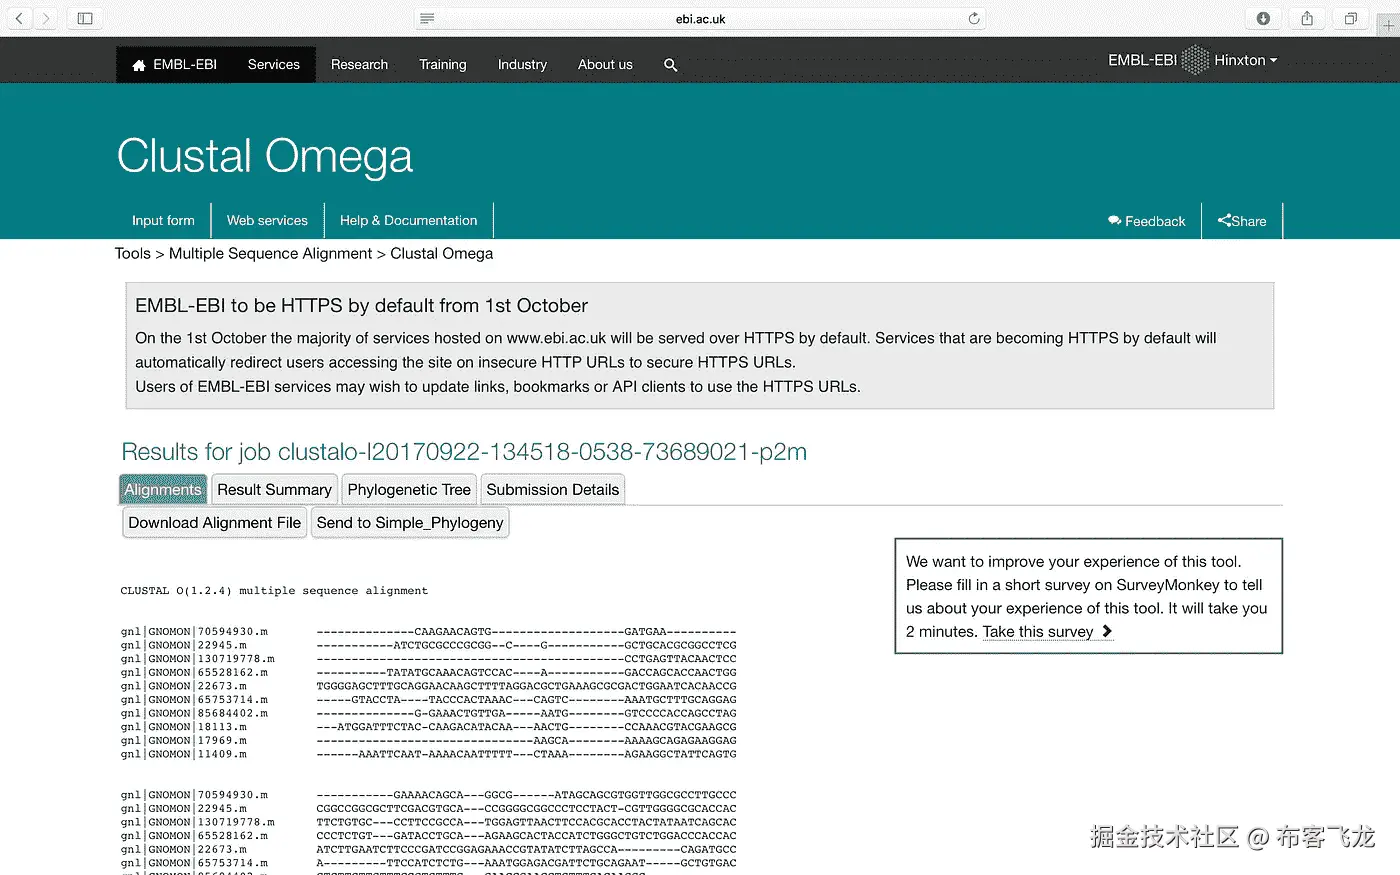Toggle the Safari sidebar icon
This screenshot has height=875, width=1400.
tap(85, 18)
